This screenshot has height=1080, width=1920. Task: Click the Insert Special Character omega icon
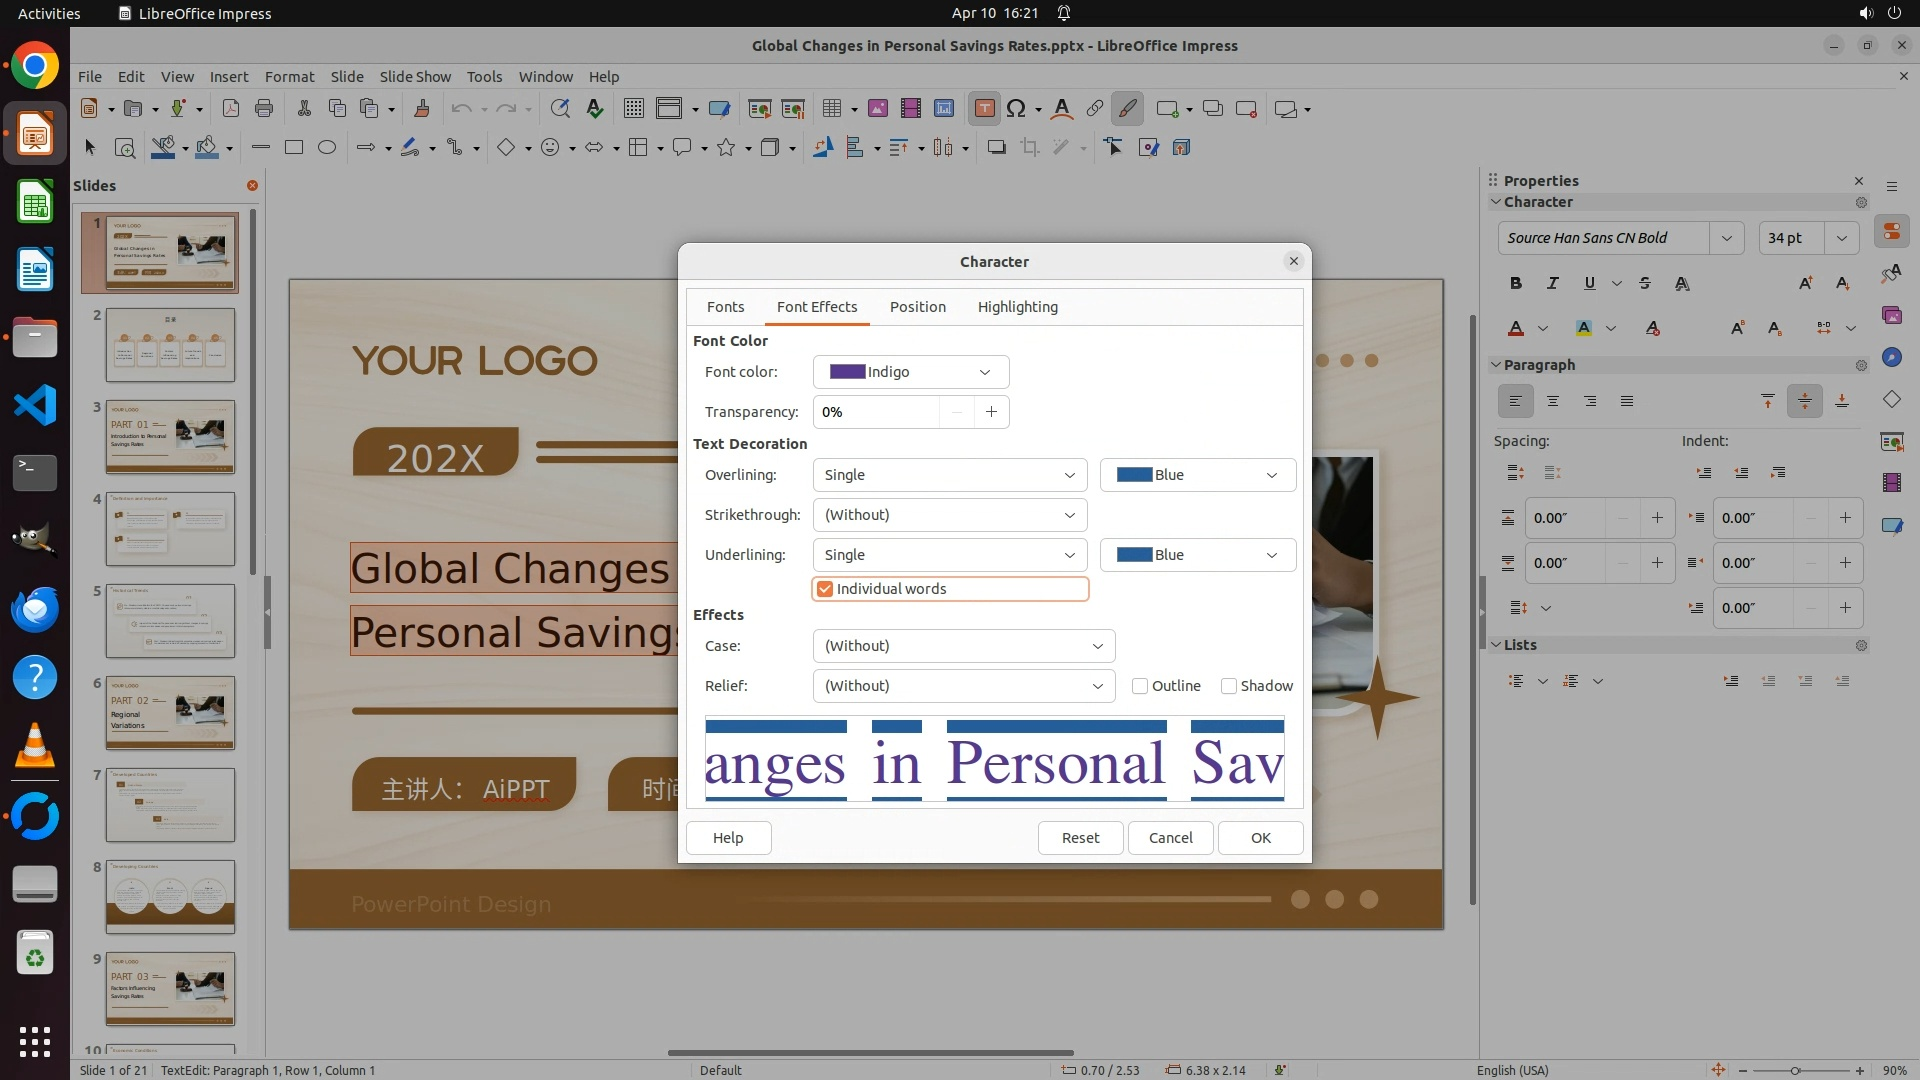click(x=1016, y=109)
